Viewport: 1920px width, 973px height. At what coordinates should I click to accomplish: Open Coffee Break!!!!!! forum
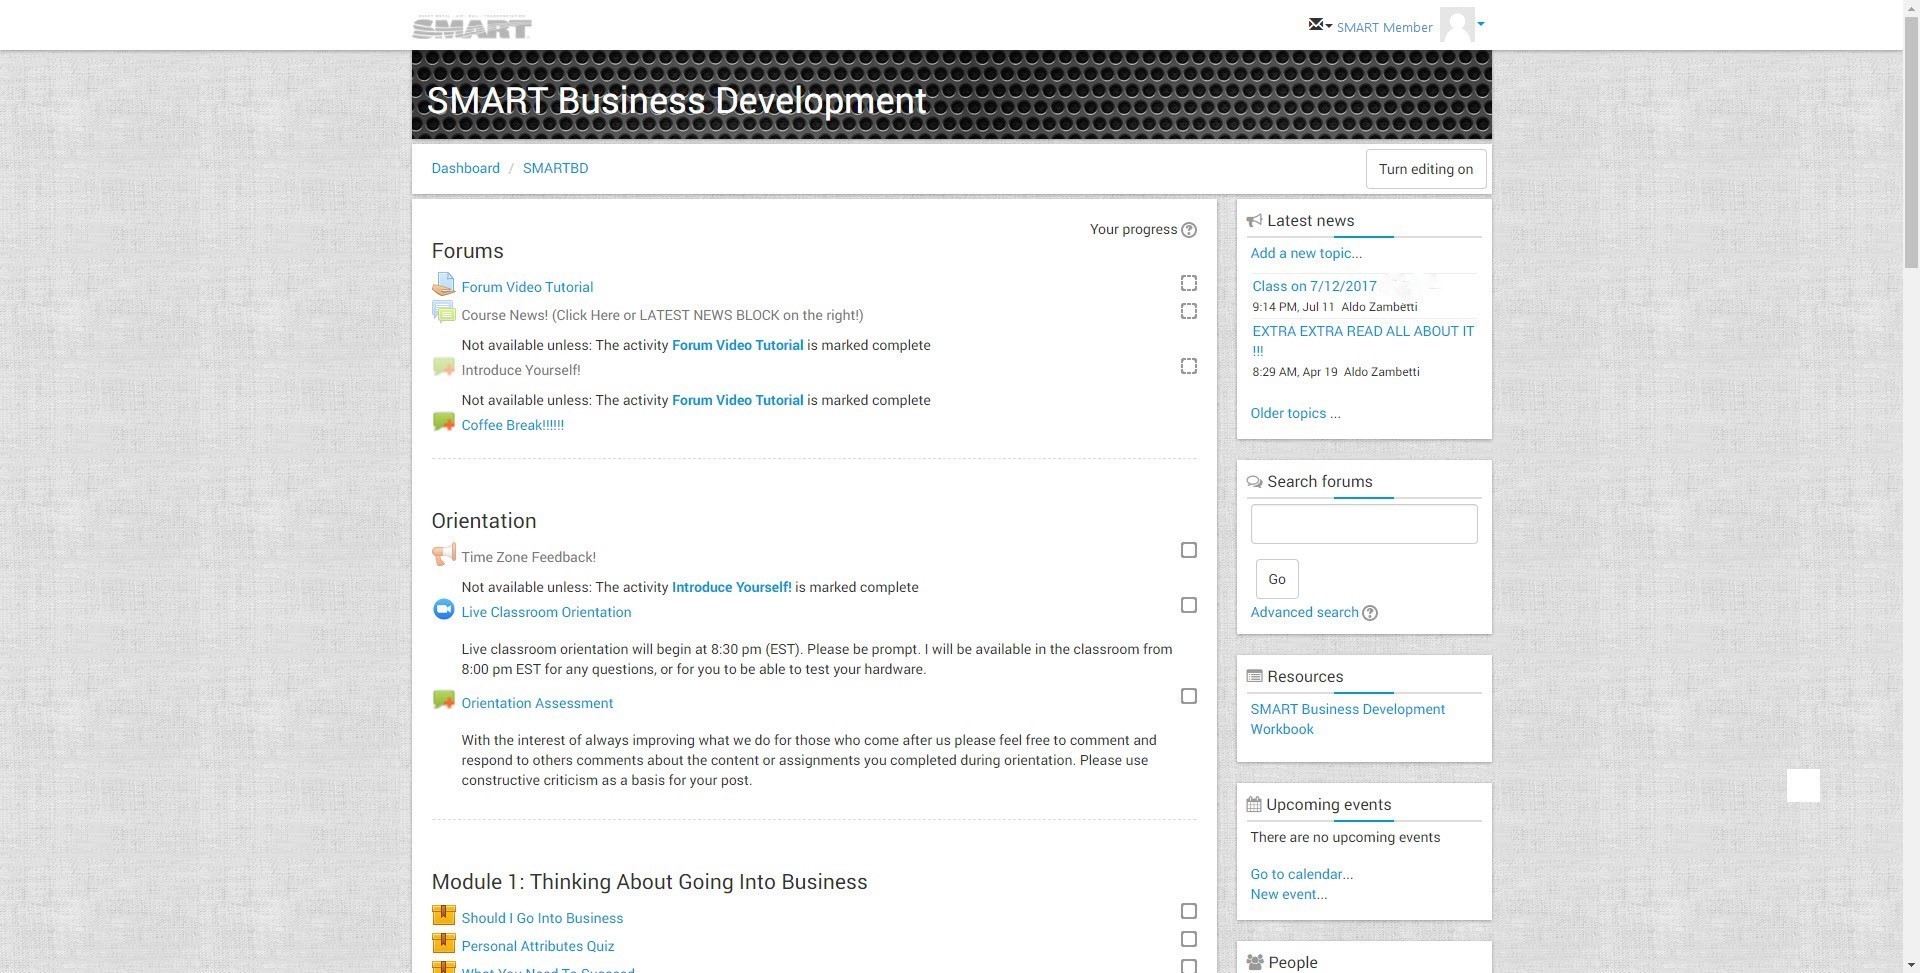coord(512,425)
